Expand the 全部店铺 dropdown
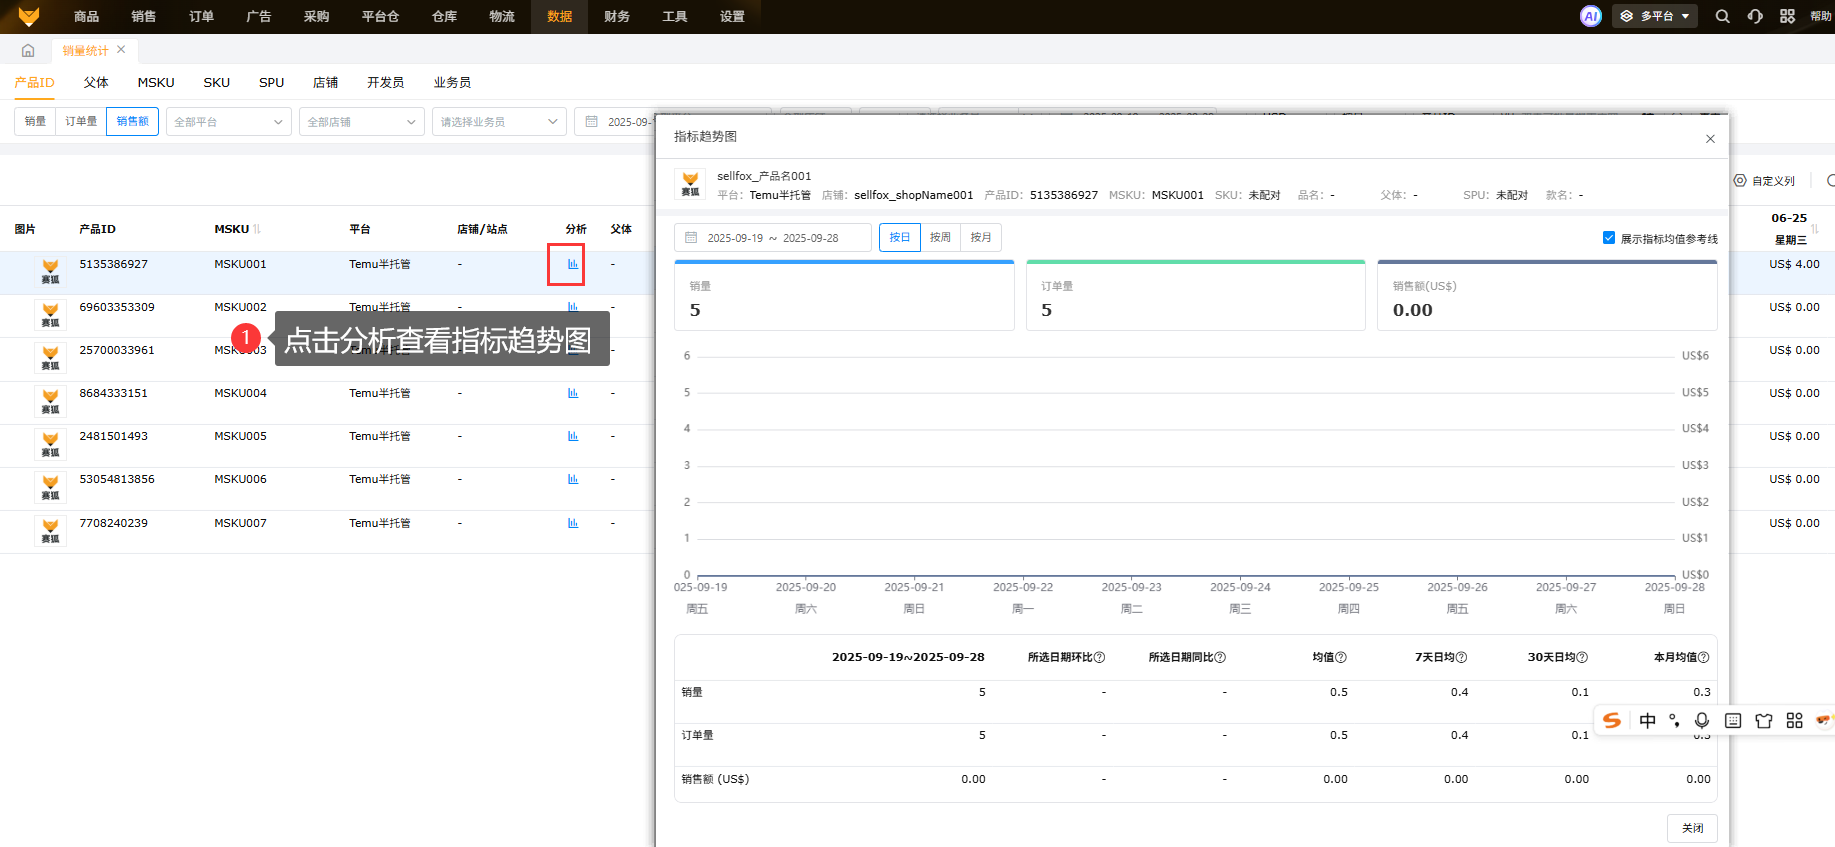This screenshot has height=847, width=1835. coord(361,122)
